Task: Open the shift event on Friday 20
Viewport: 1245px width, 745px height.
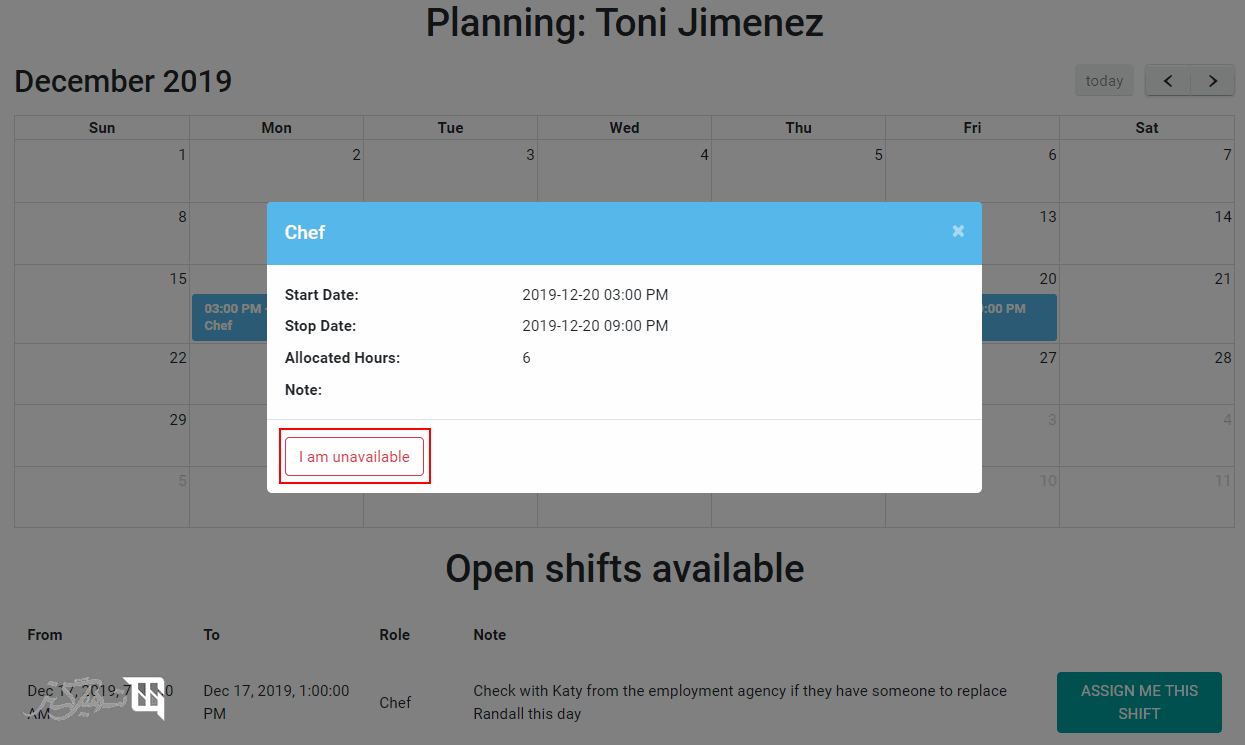Action: 1018,317
